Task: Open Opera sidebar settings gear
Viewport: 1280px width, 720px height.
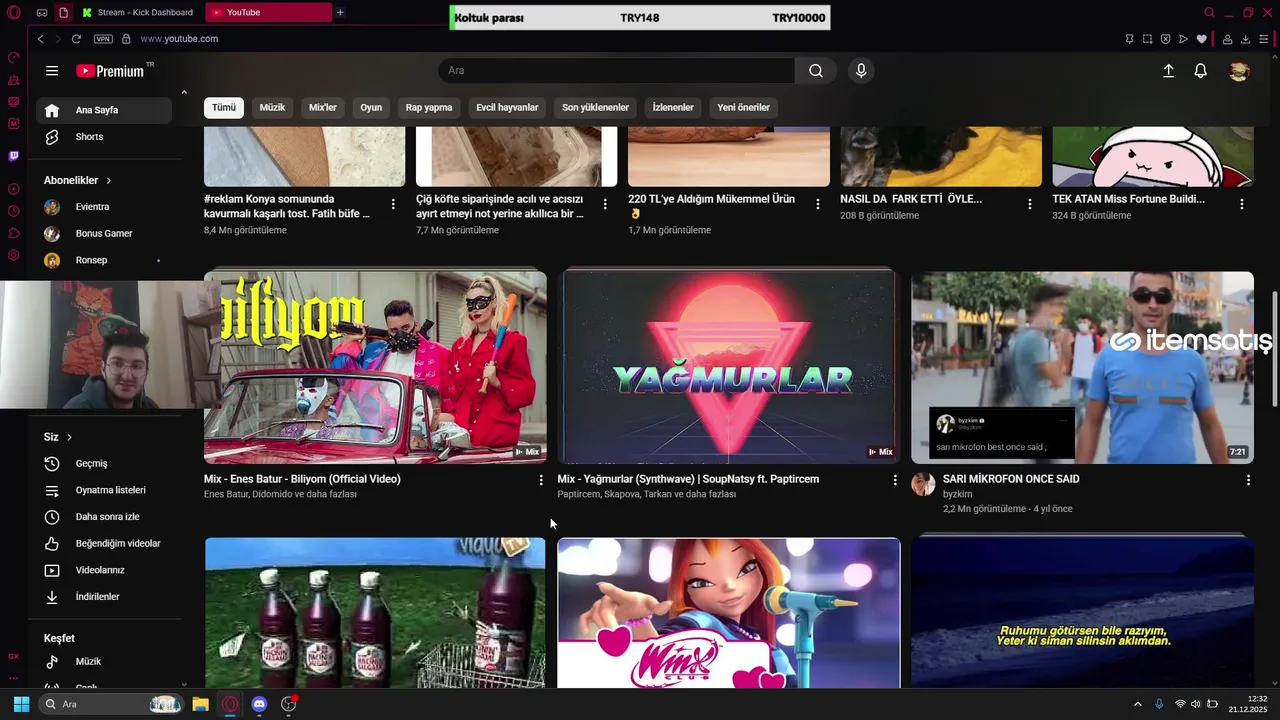Action: point(13,255)
